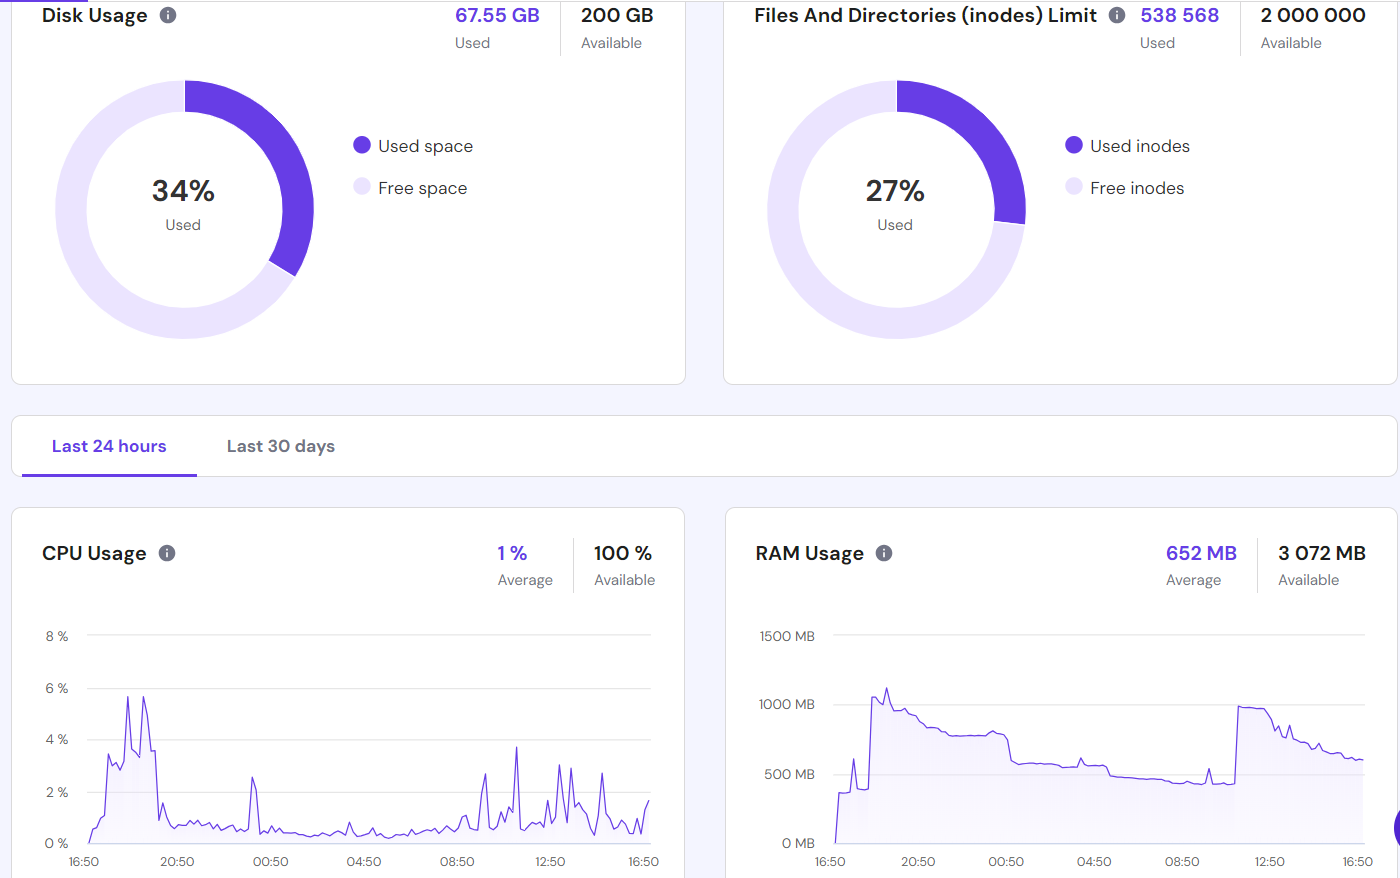
Task: Toggle the Free space legend item
Action: click(410, 188)
